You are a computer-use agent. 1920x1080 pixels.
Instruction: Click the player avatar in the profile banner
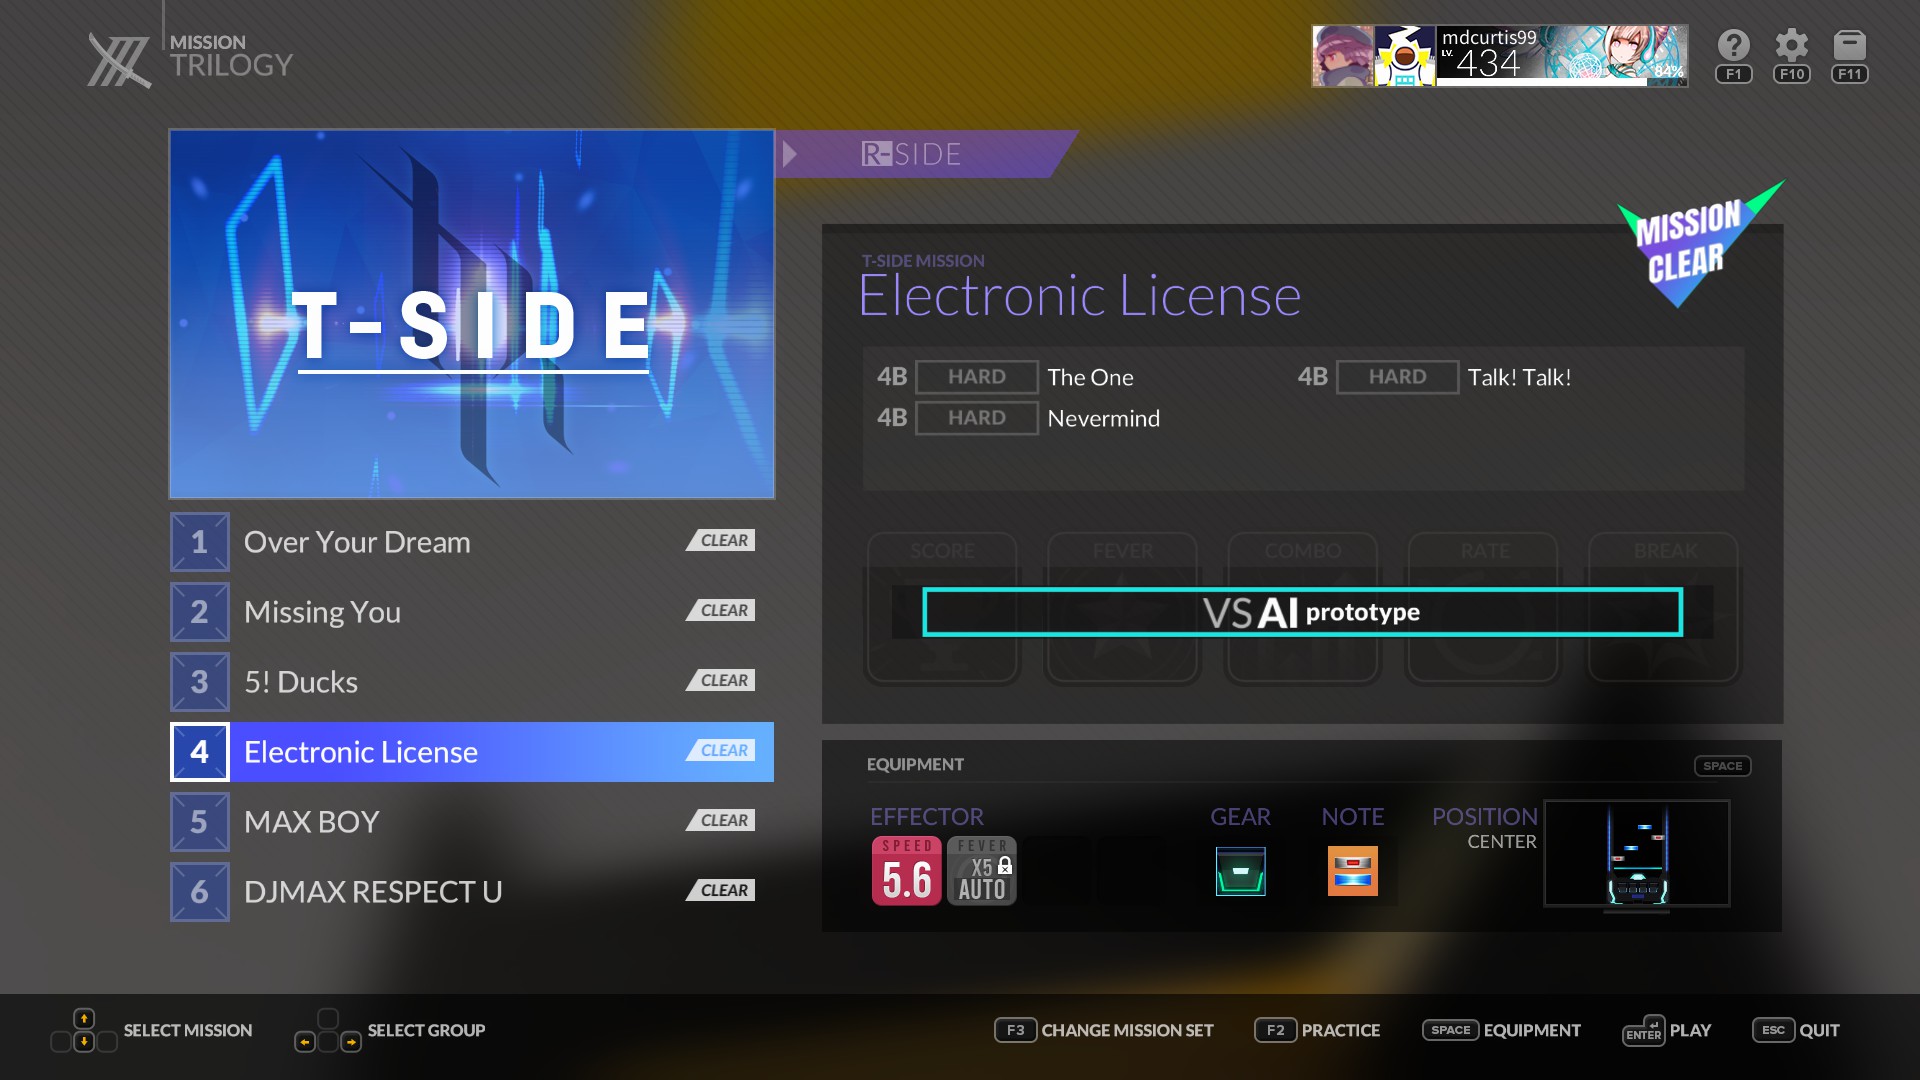pyautogui.click(x=1342, y=57)
